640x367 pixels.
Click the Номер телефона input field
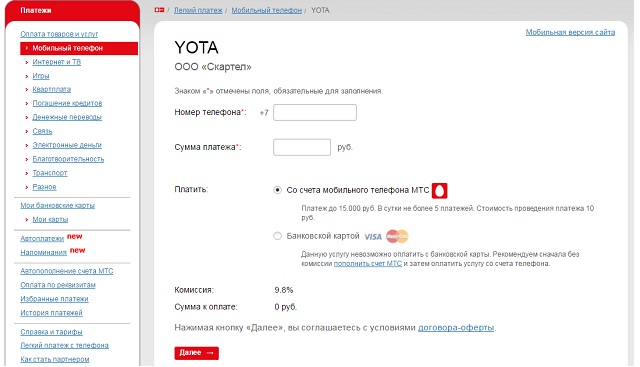pos(315,113)
